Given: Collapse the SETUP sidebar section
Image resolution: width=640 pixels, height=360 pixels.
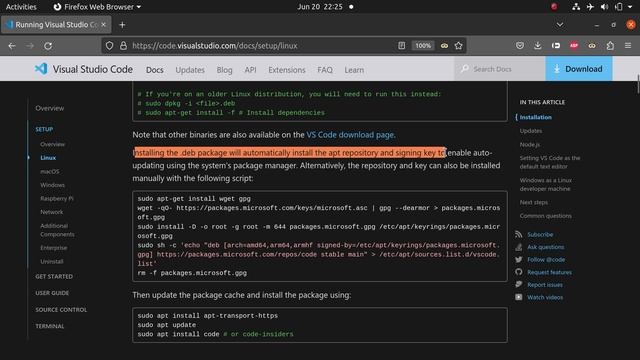Looking at the screenshot, I should [x=44, y=129].
